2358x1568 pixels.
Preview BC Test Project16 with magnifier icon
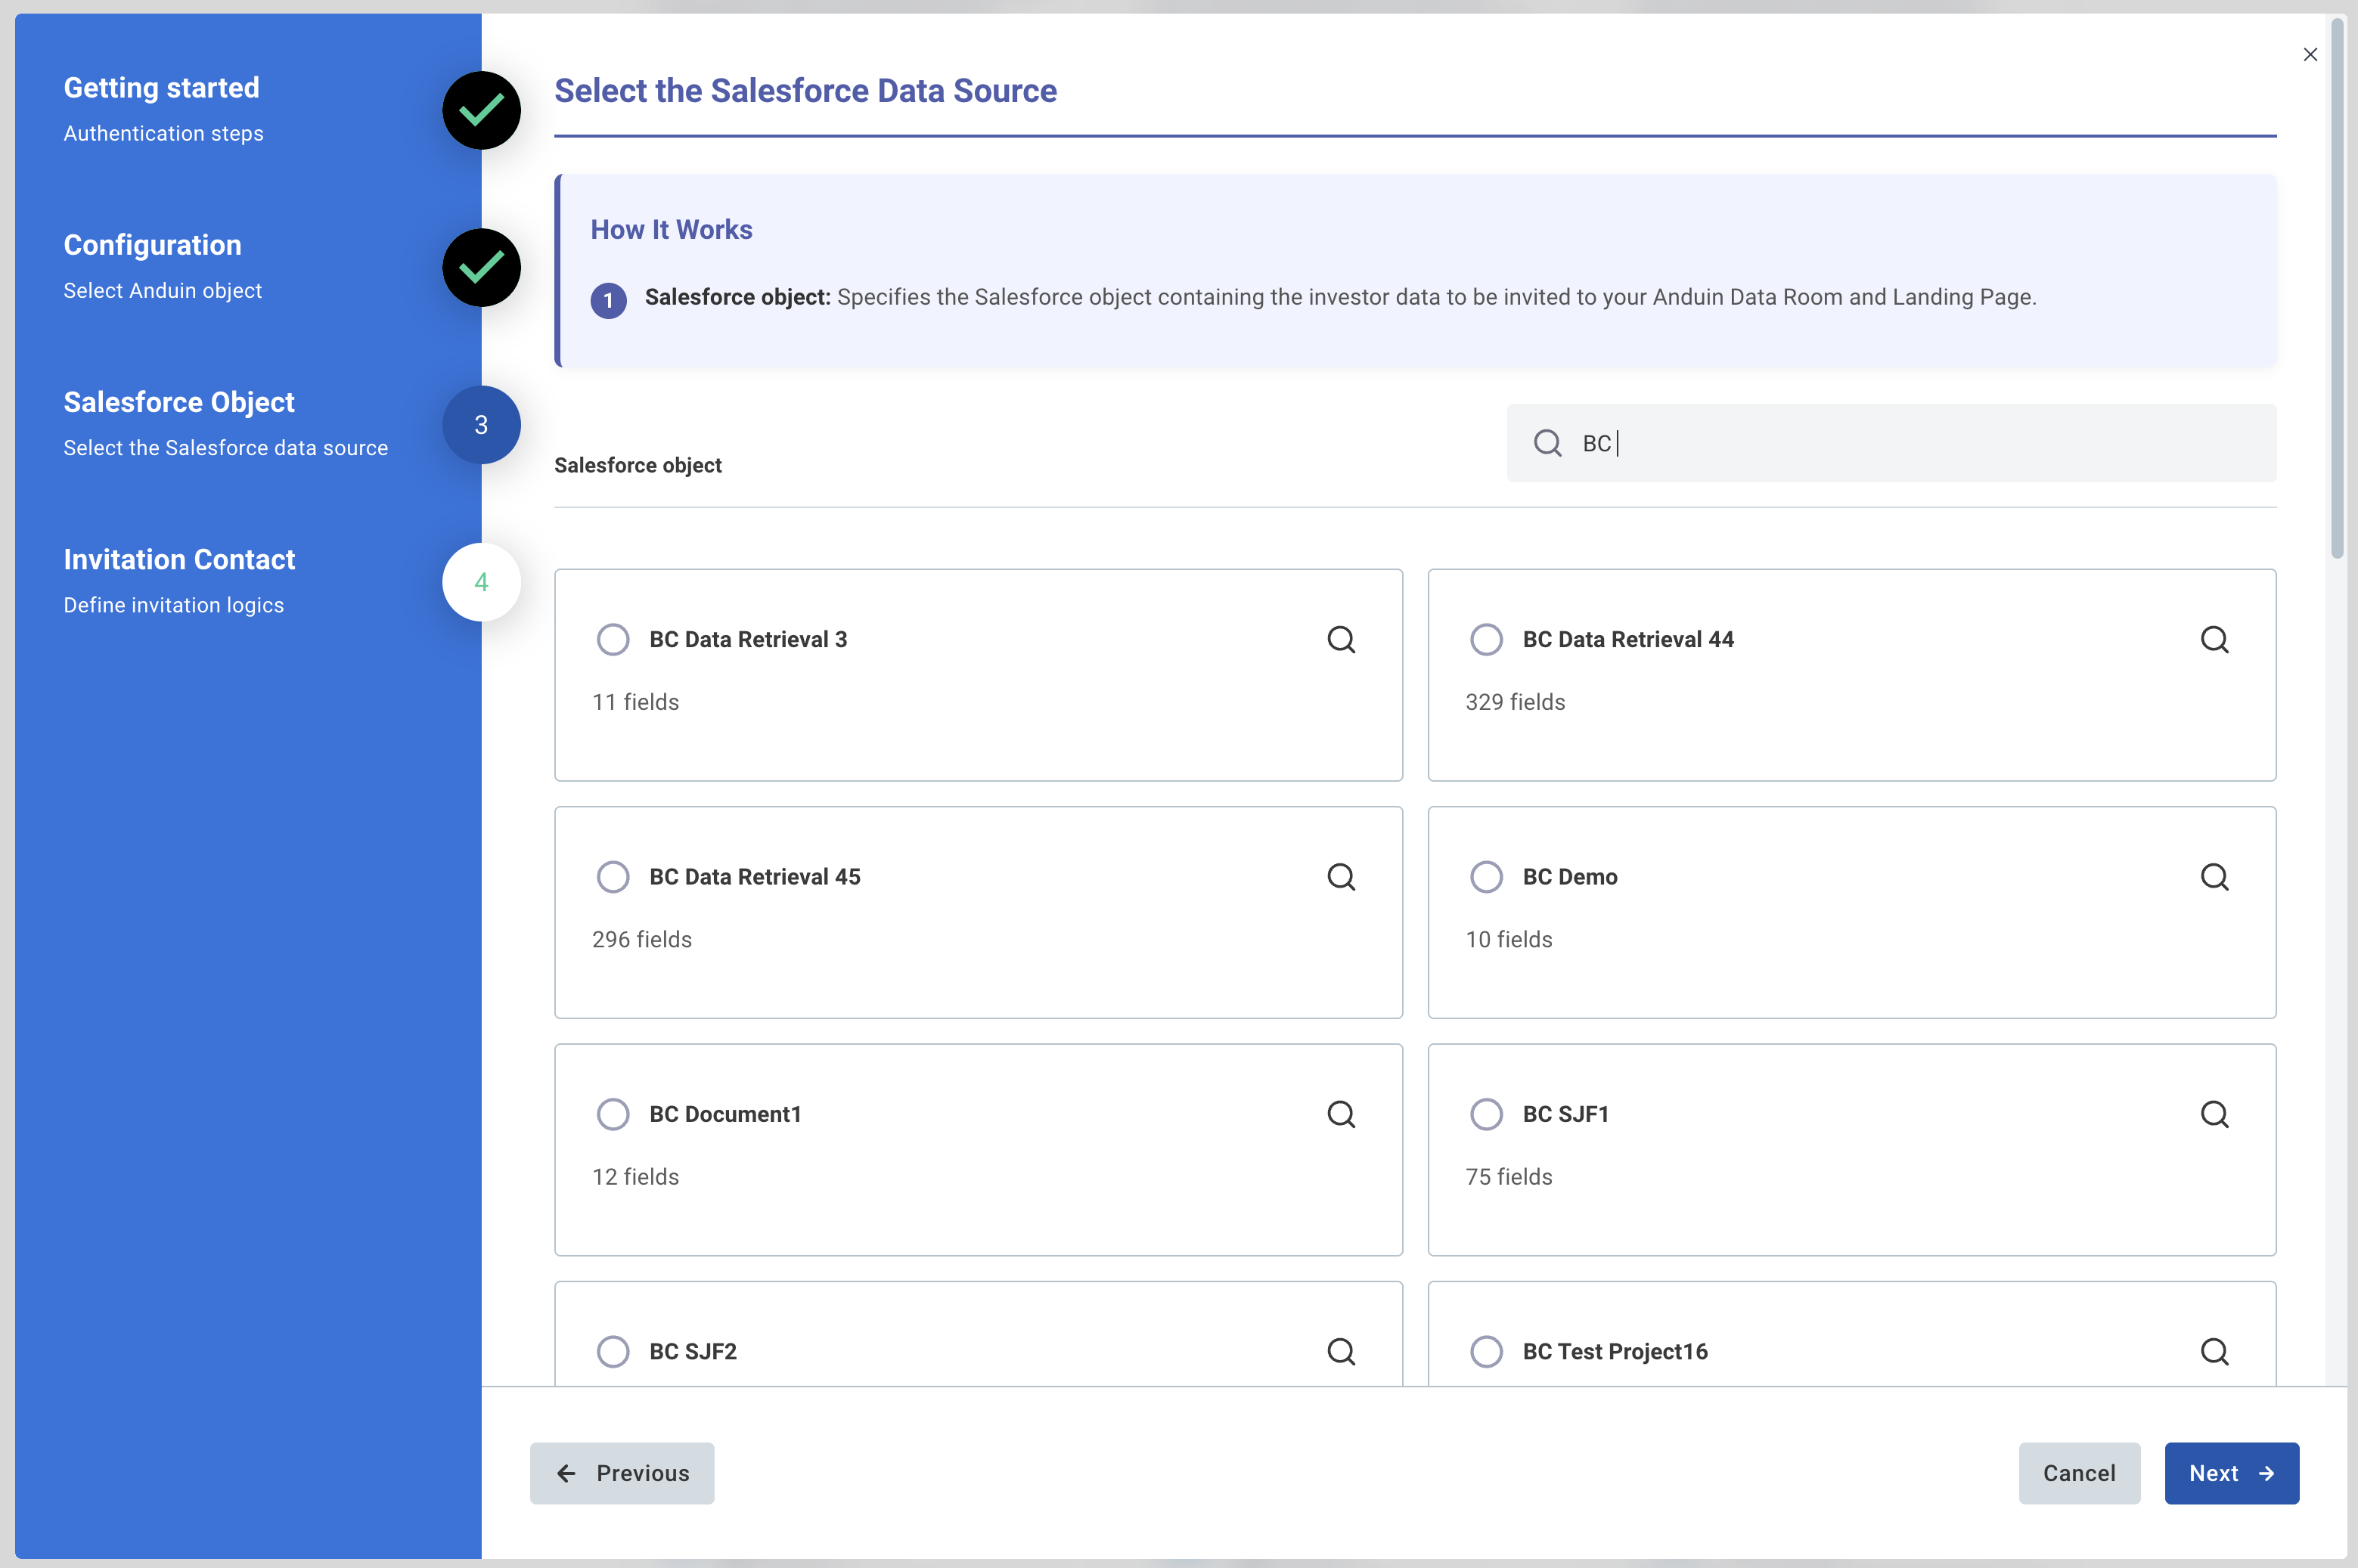(x=2214, y=1351)
